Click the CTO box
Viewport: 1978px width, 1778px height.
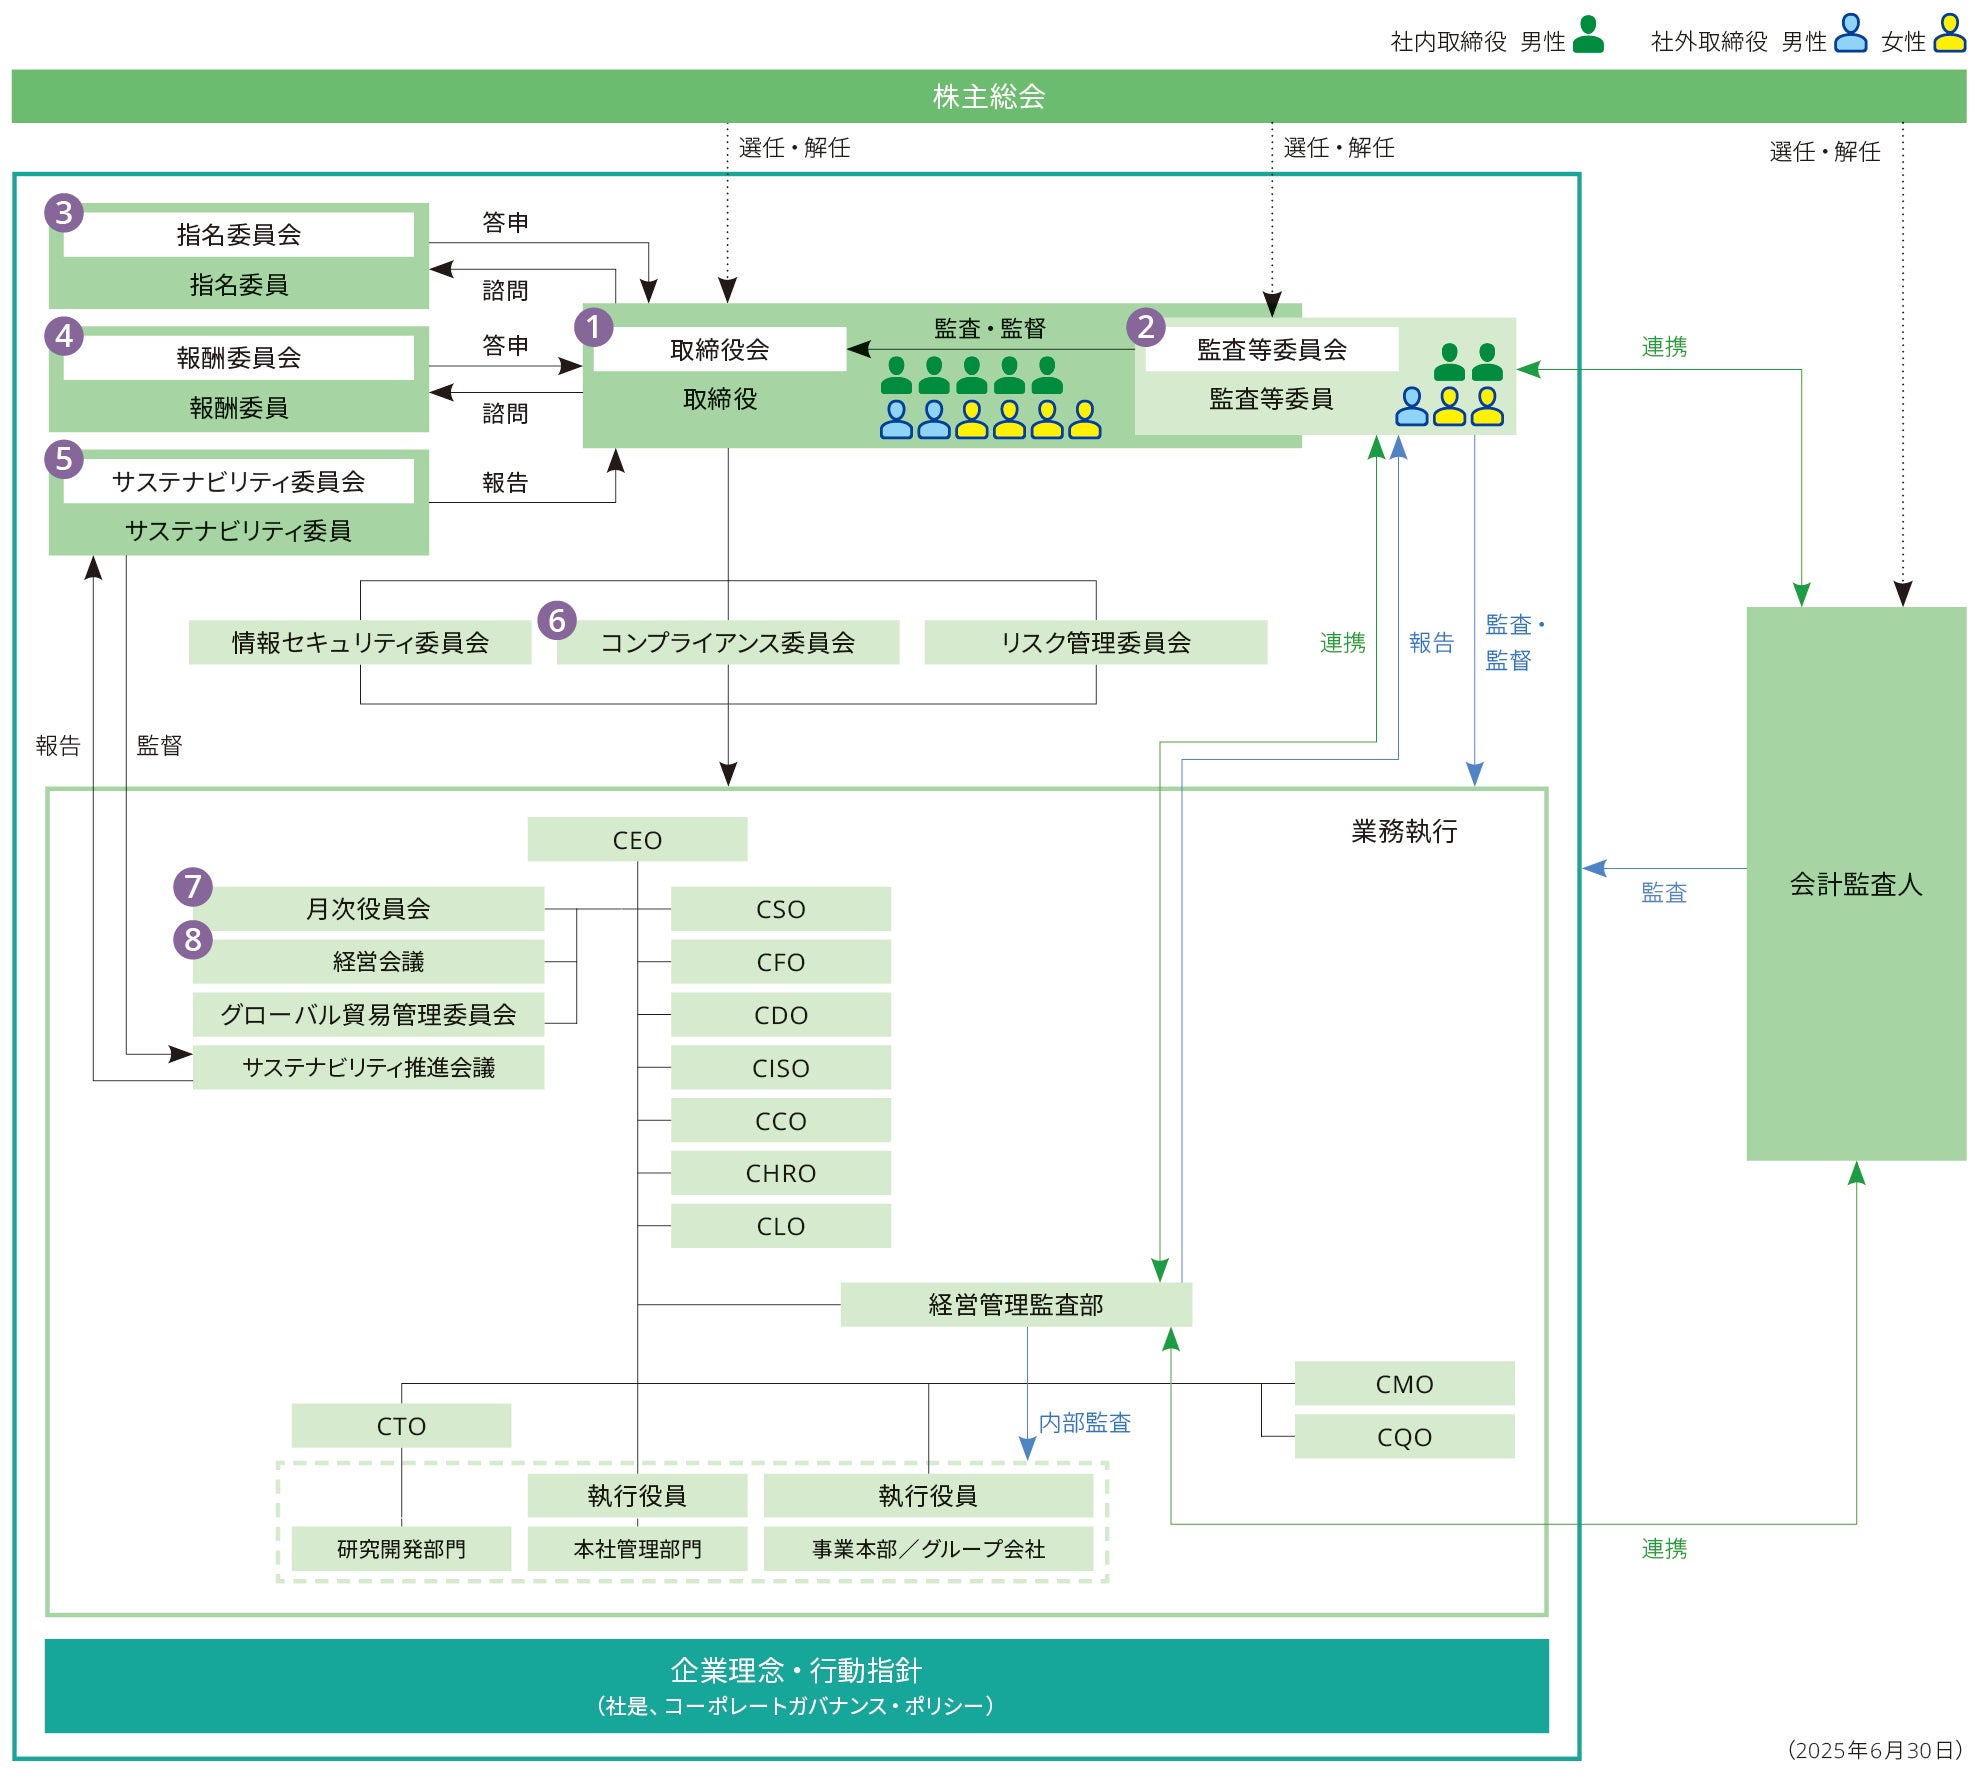coord(401,1426)
